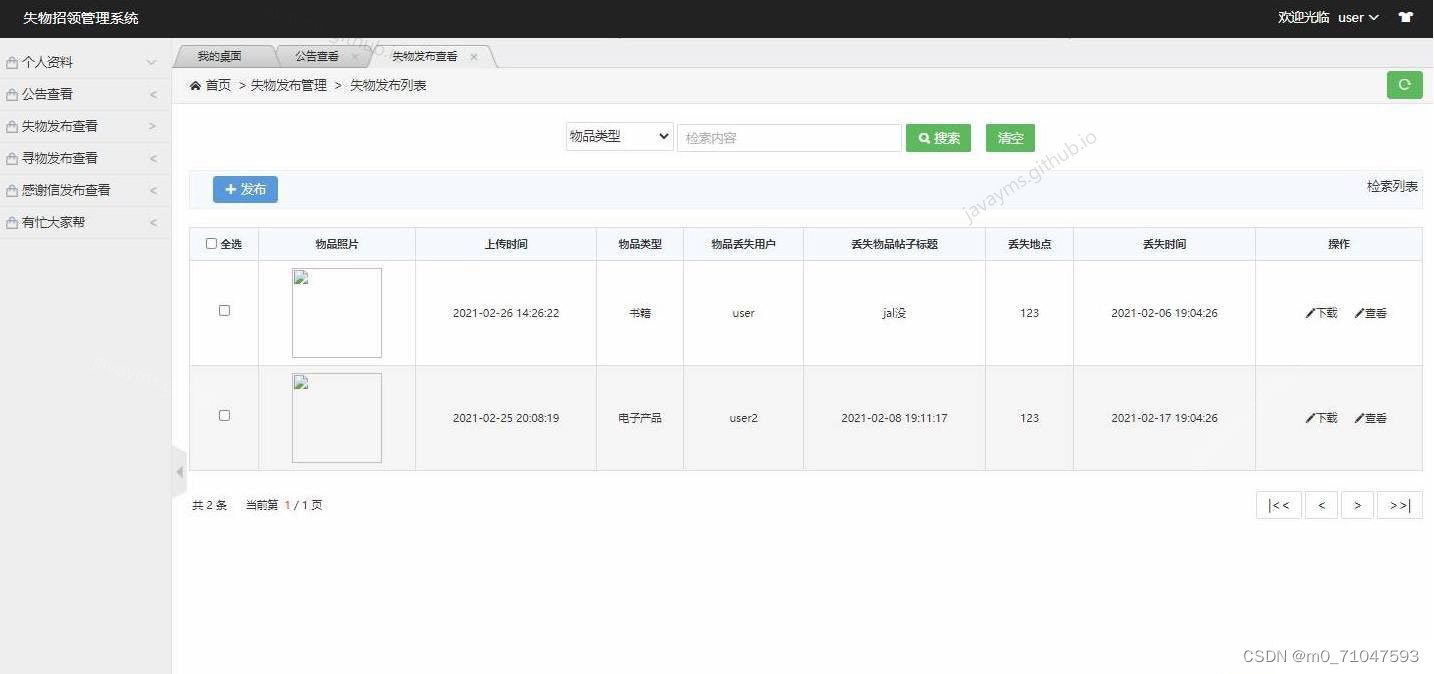Switch to the 公告查看 tab
The width and height of the screenshot is (1434, 674).
(x=316, y=56)
